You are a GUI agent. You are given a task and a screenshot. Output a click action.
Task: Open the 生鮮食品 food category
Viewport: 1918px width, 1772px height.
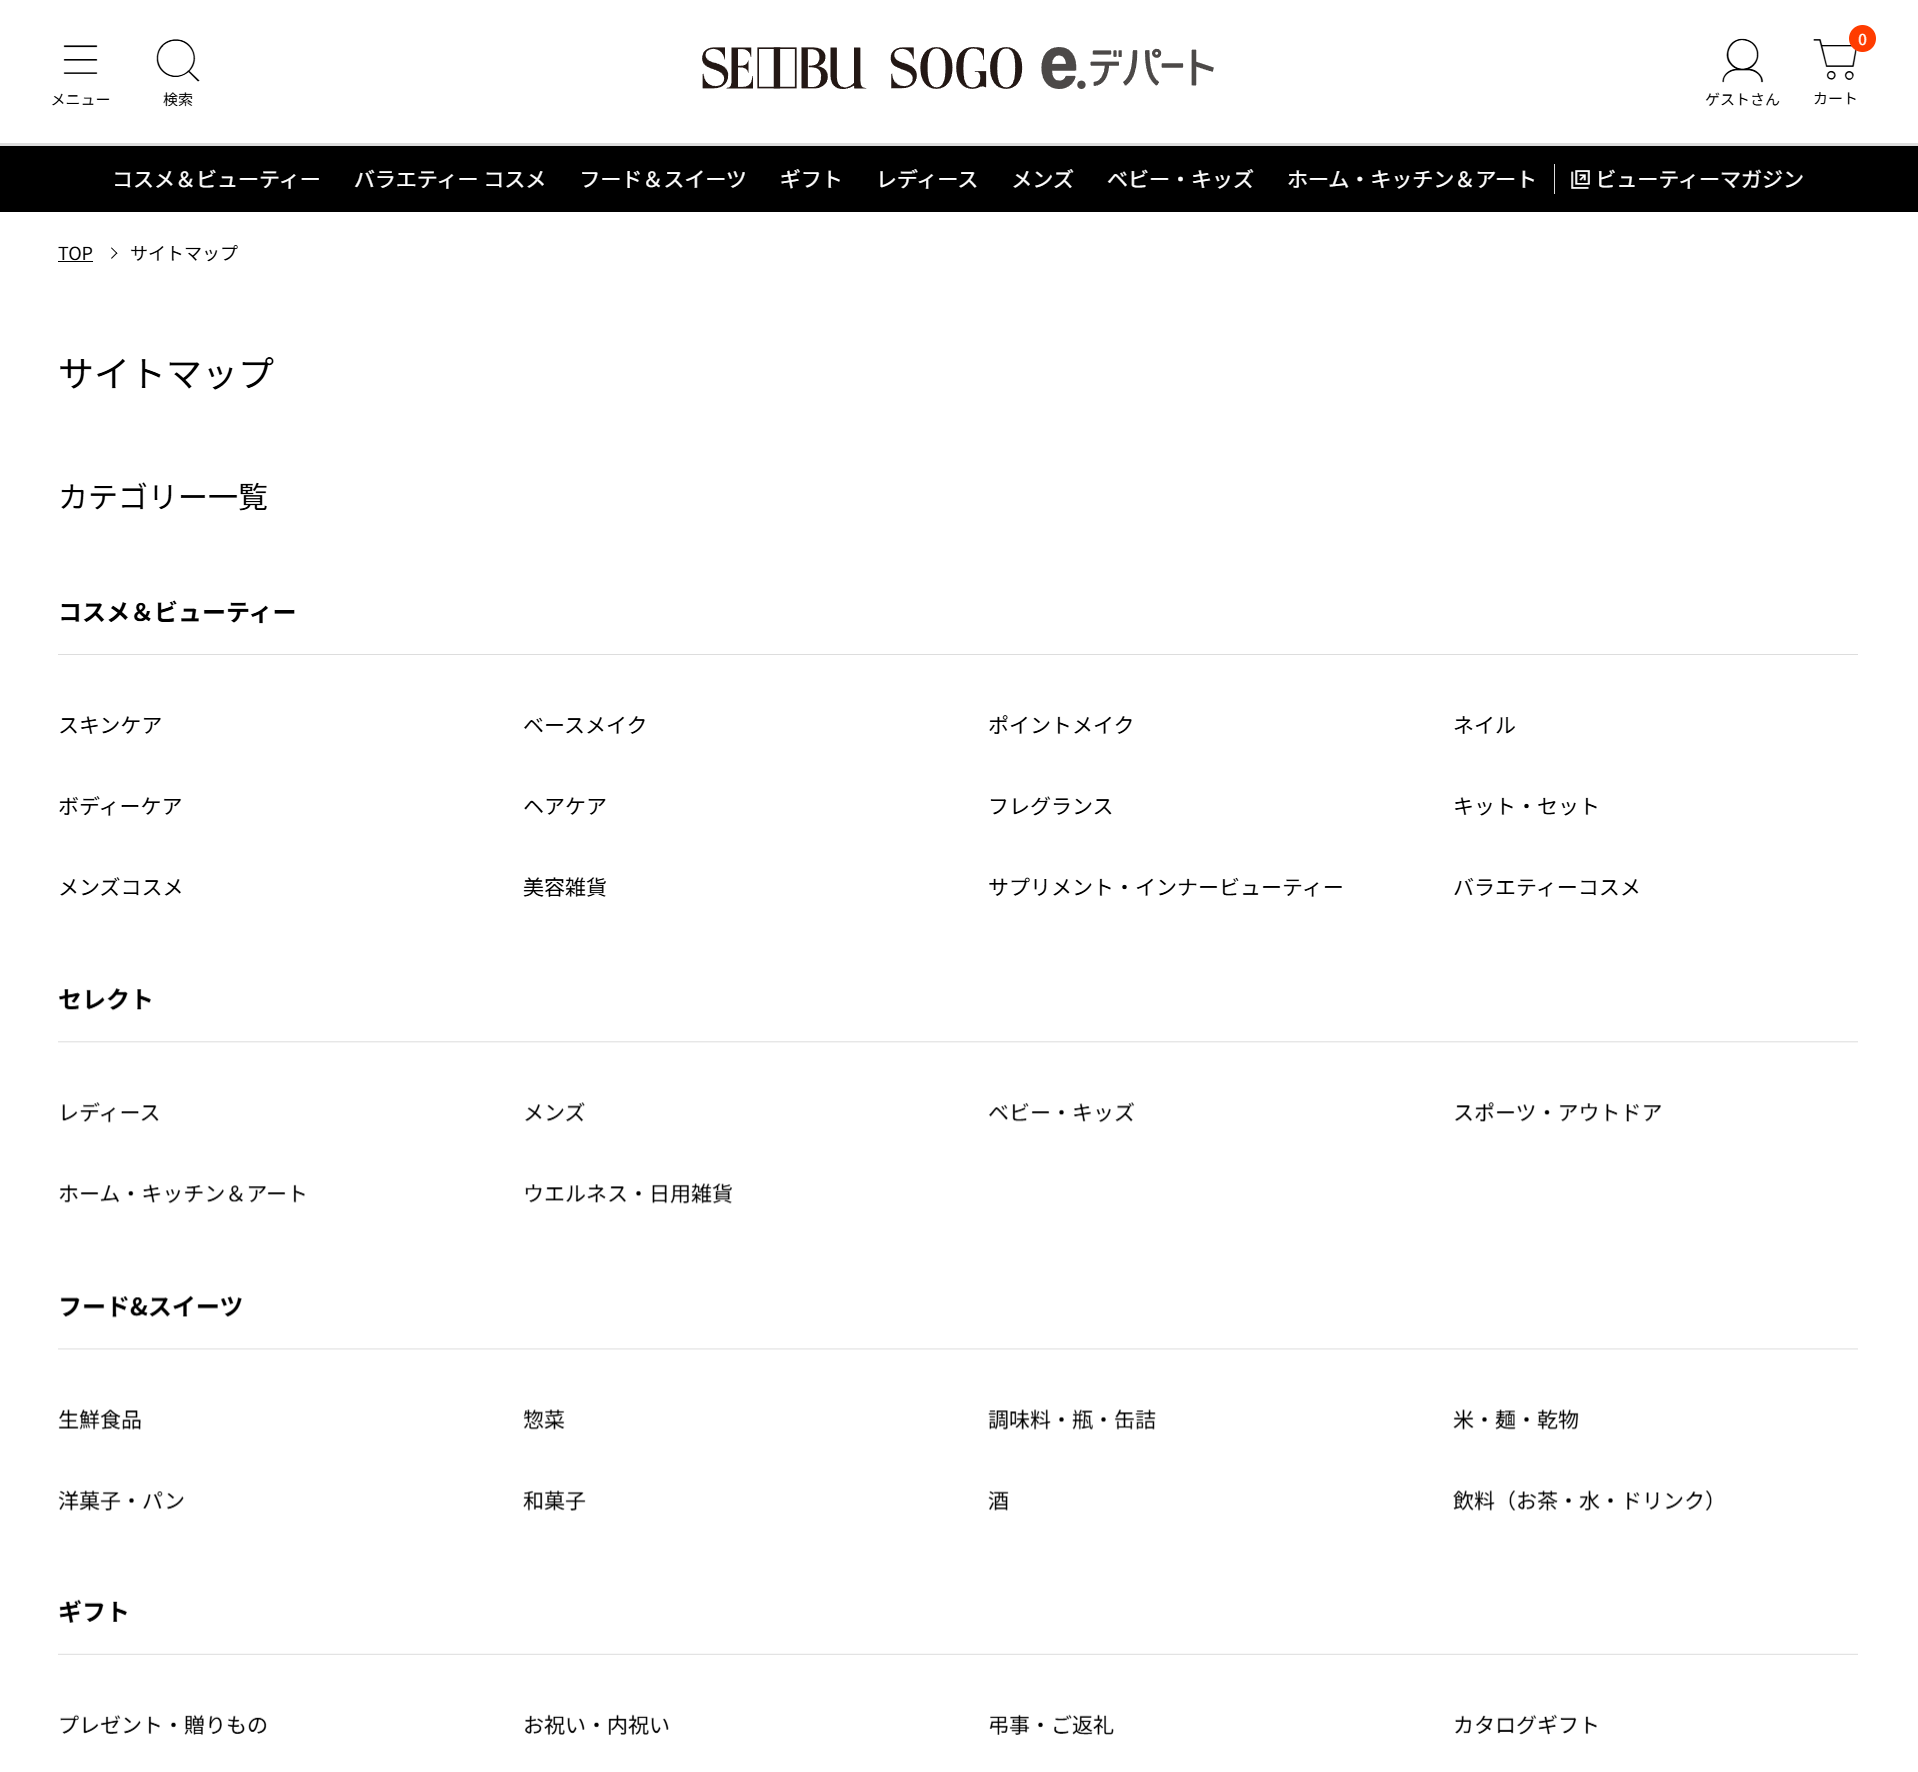tap(100, 1419)
